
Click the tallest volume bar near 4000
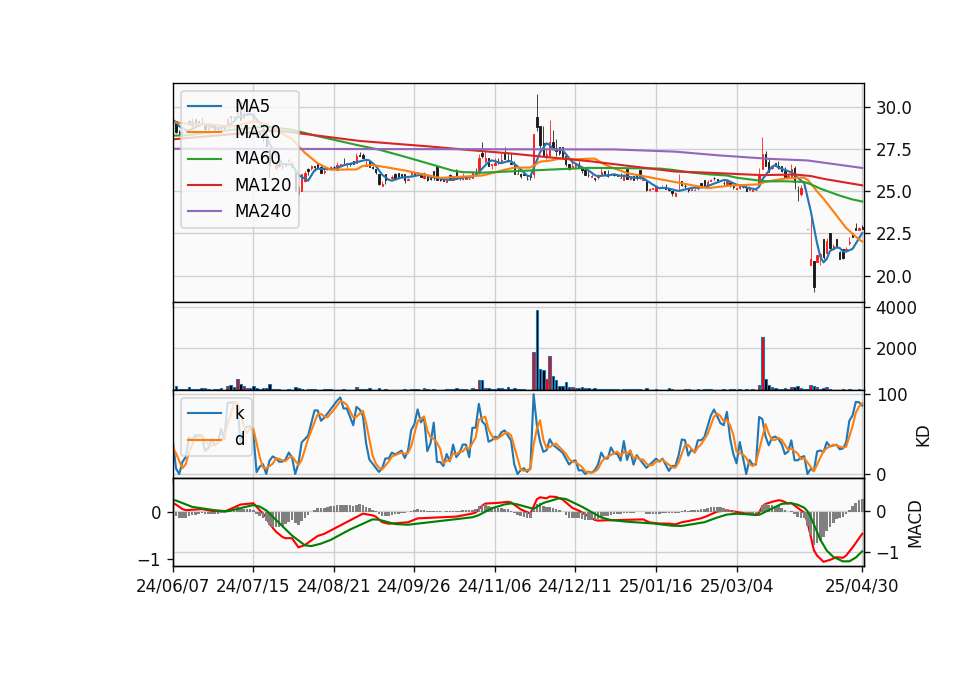(x=538, y=350)
